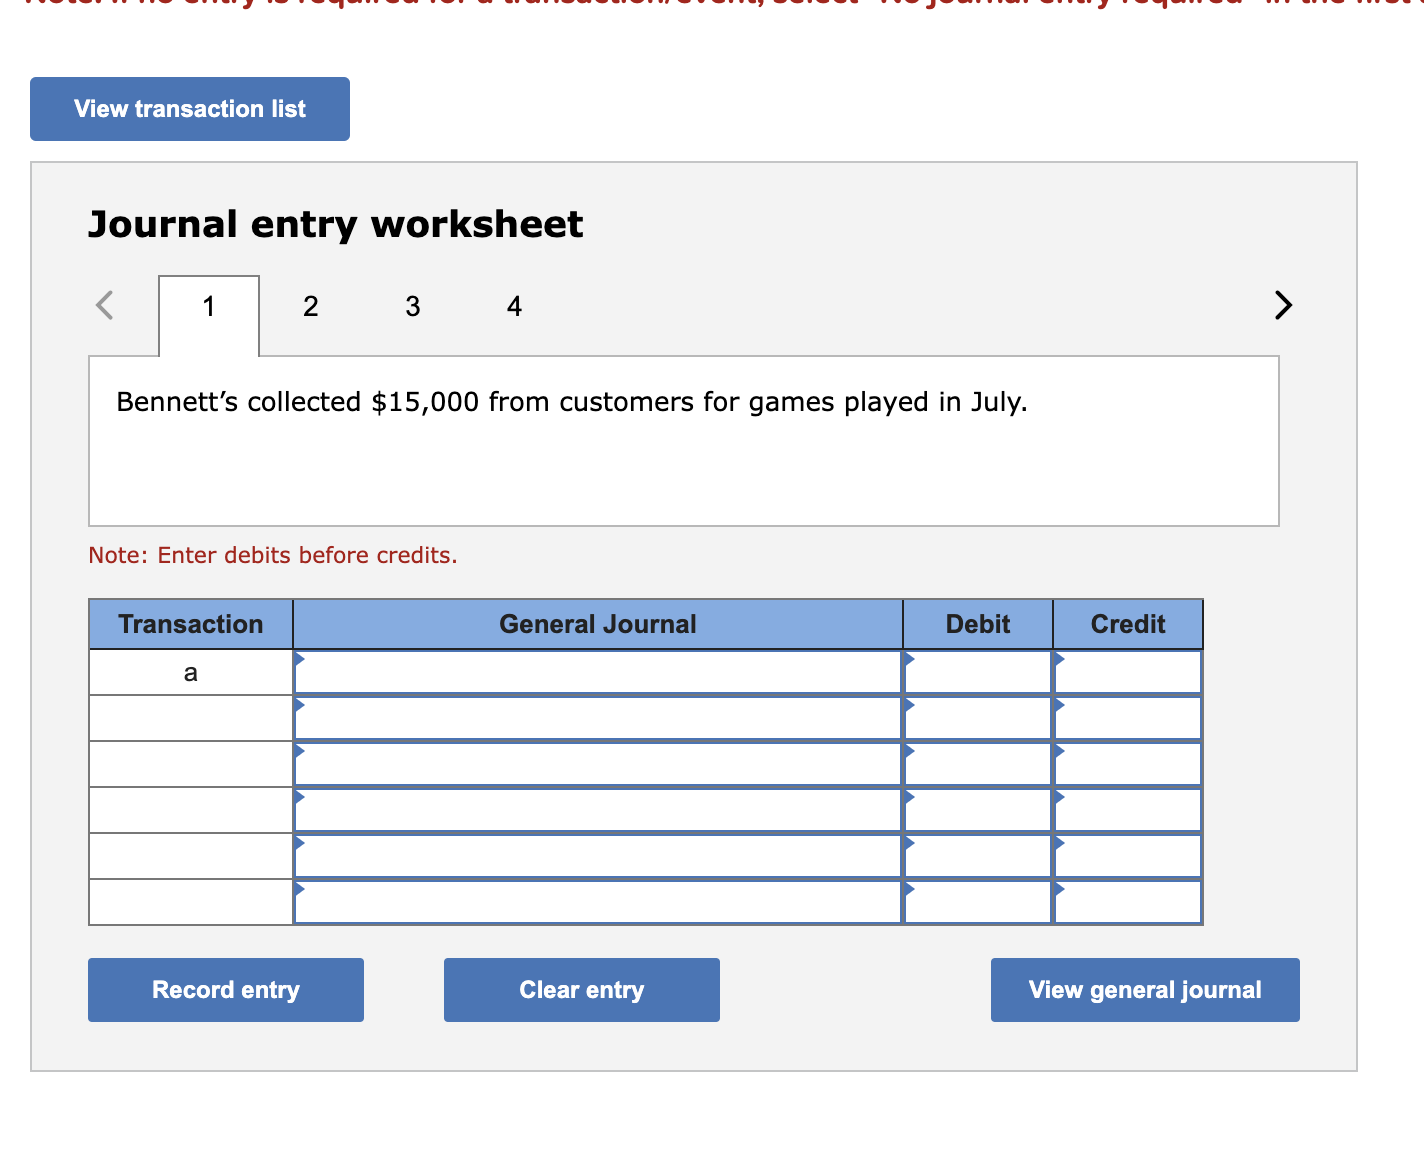This screenshot has width=1424, height=1162.
Task: Open General Journal account dropdown in third row
Action: tap(598, 764)
